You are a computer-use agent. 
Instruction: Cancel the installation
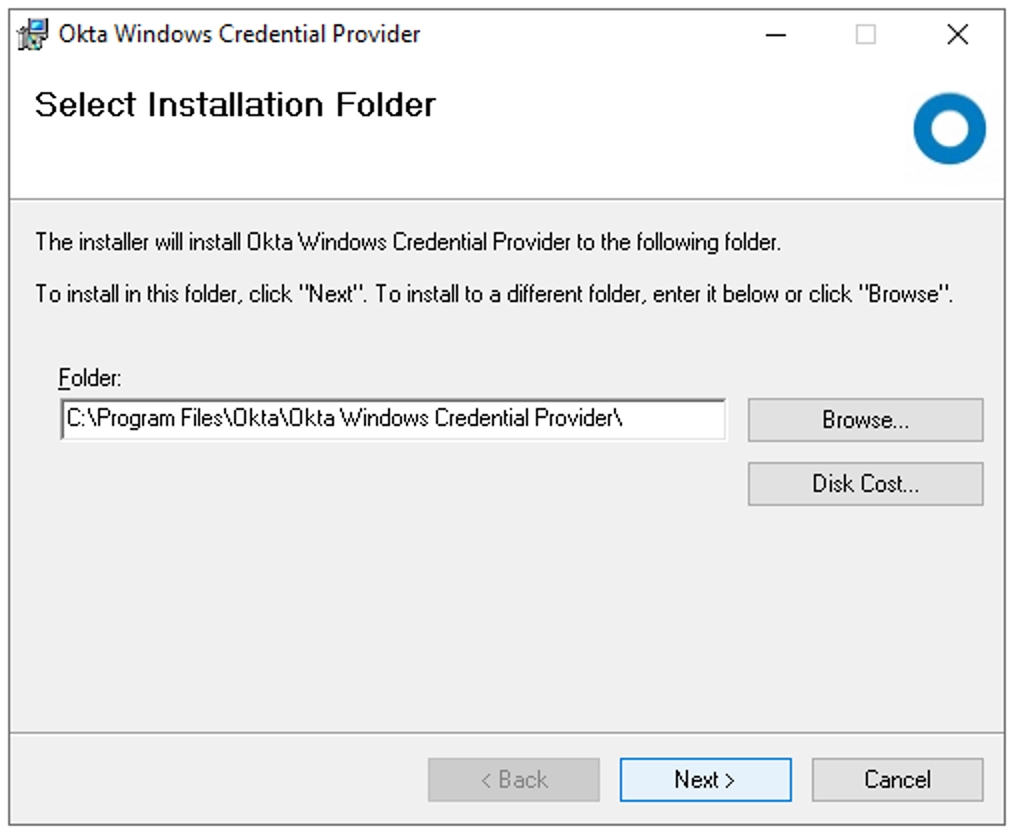897,779
